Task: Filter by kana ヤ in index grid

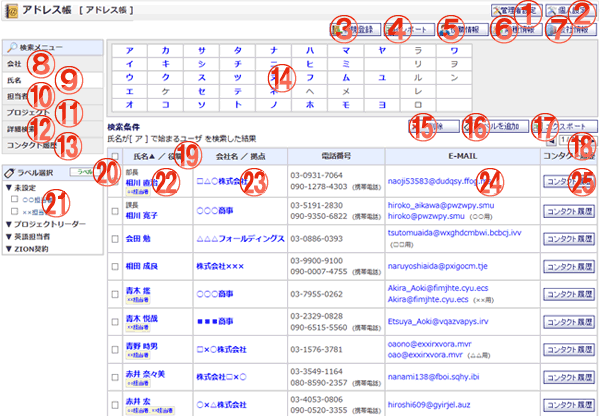Action: coord(382,51)
